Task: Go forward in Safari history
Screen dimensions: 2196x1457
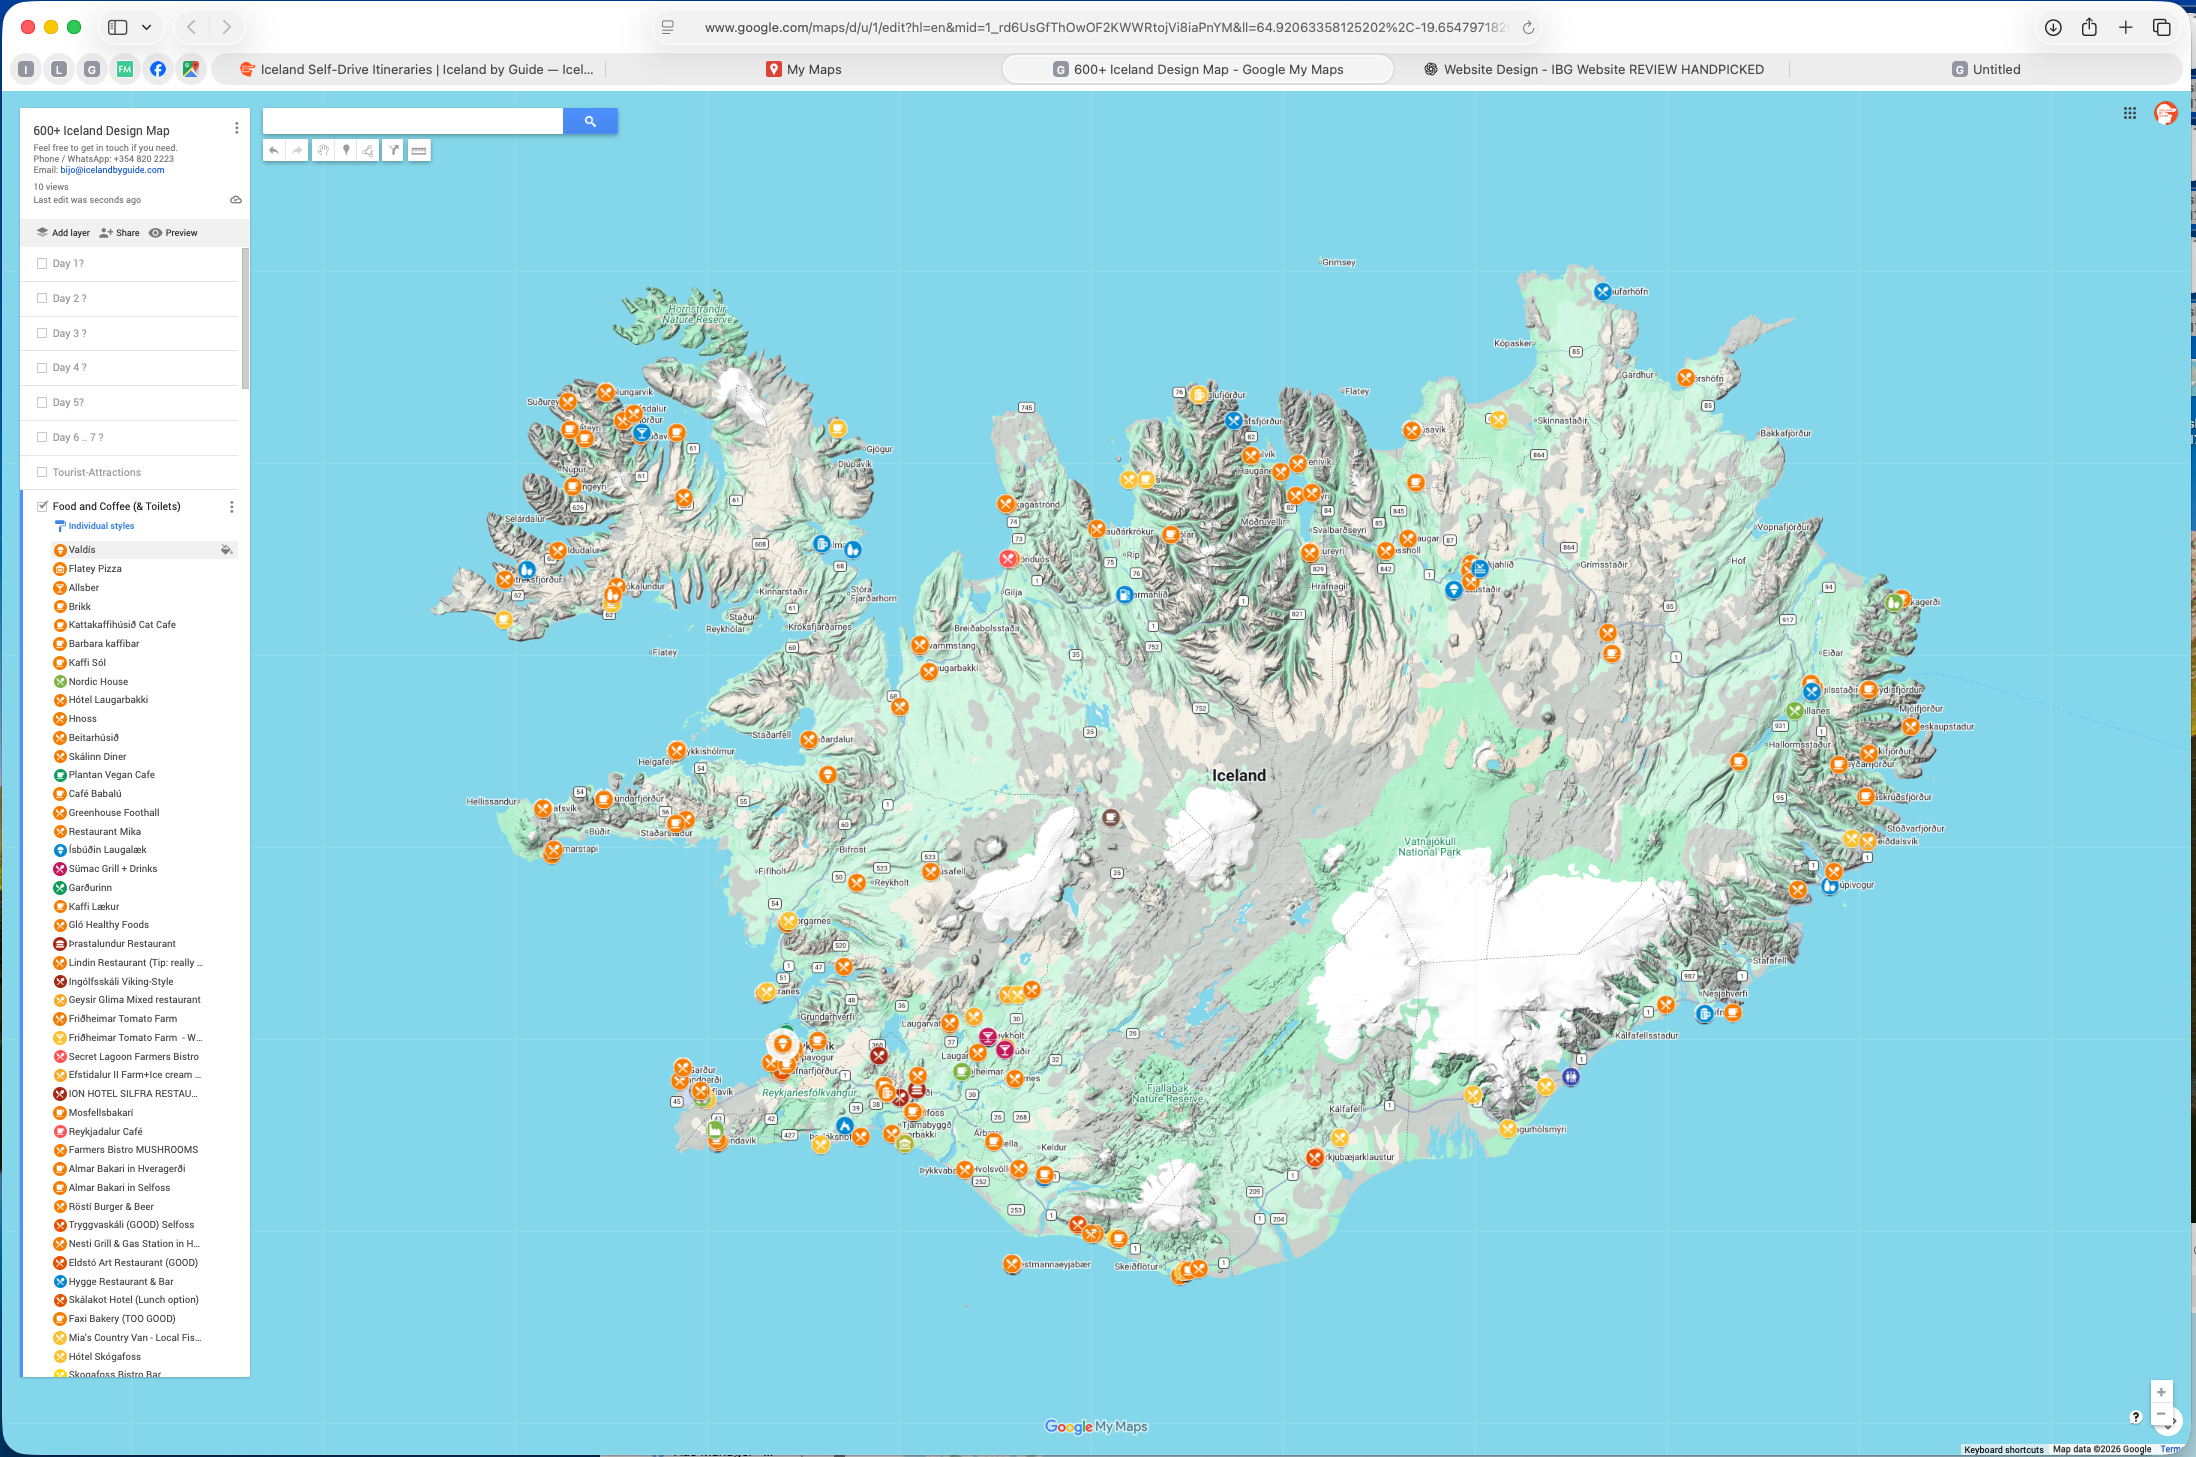Action: point(227,28)
